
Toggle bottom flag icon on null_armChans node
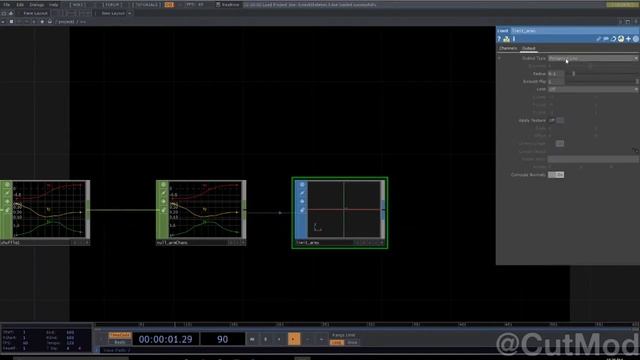coord(163,210)
